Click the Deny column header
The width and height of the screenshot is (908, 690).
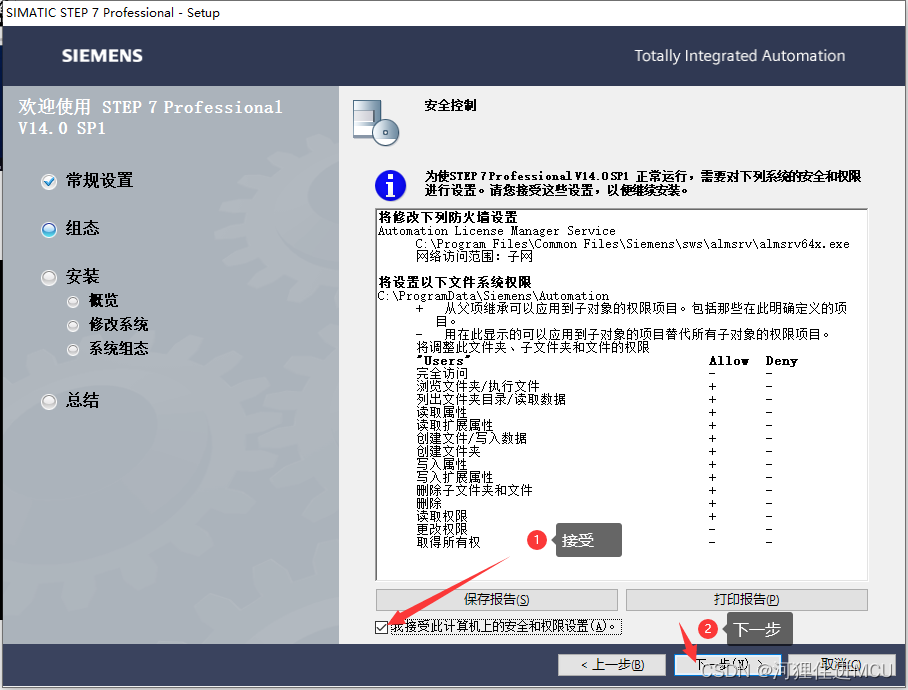(x=782, y=361)
